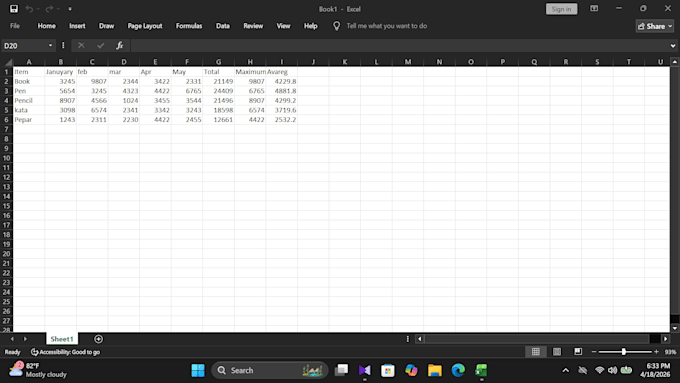
Task: Click vertical scrollbar up arrow
Action: (x=675, y=62)
